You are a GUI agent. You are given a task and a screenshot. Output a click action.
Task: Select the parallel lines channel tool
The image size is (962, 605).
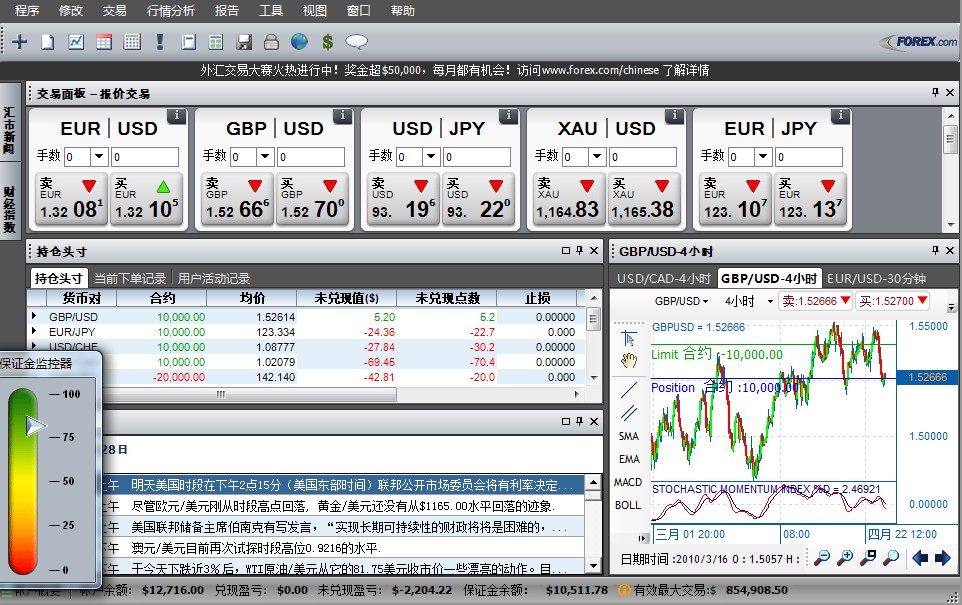click(629, 413)
